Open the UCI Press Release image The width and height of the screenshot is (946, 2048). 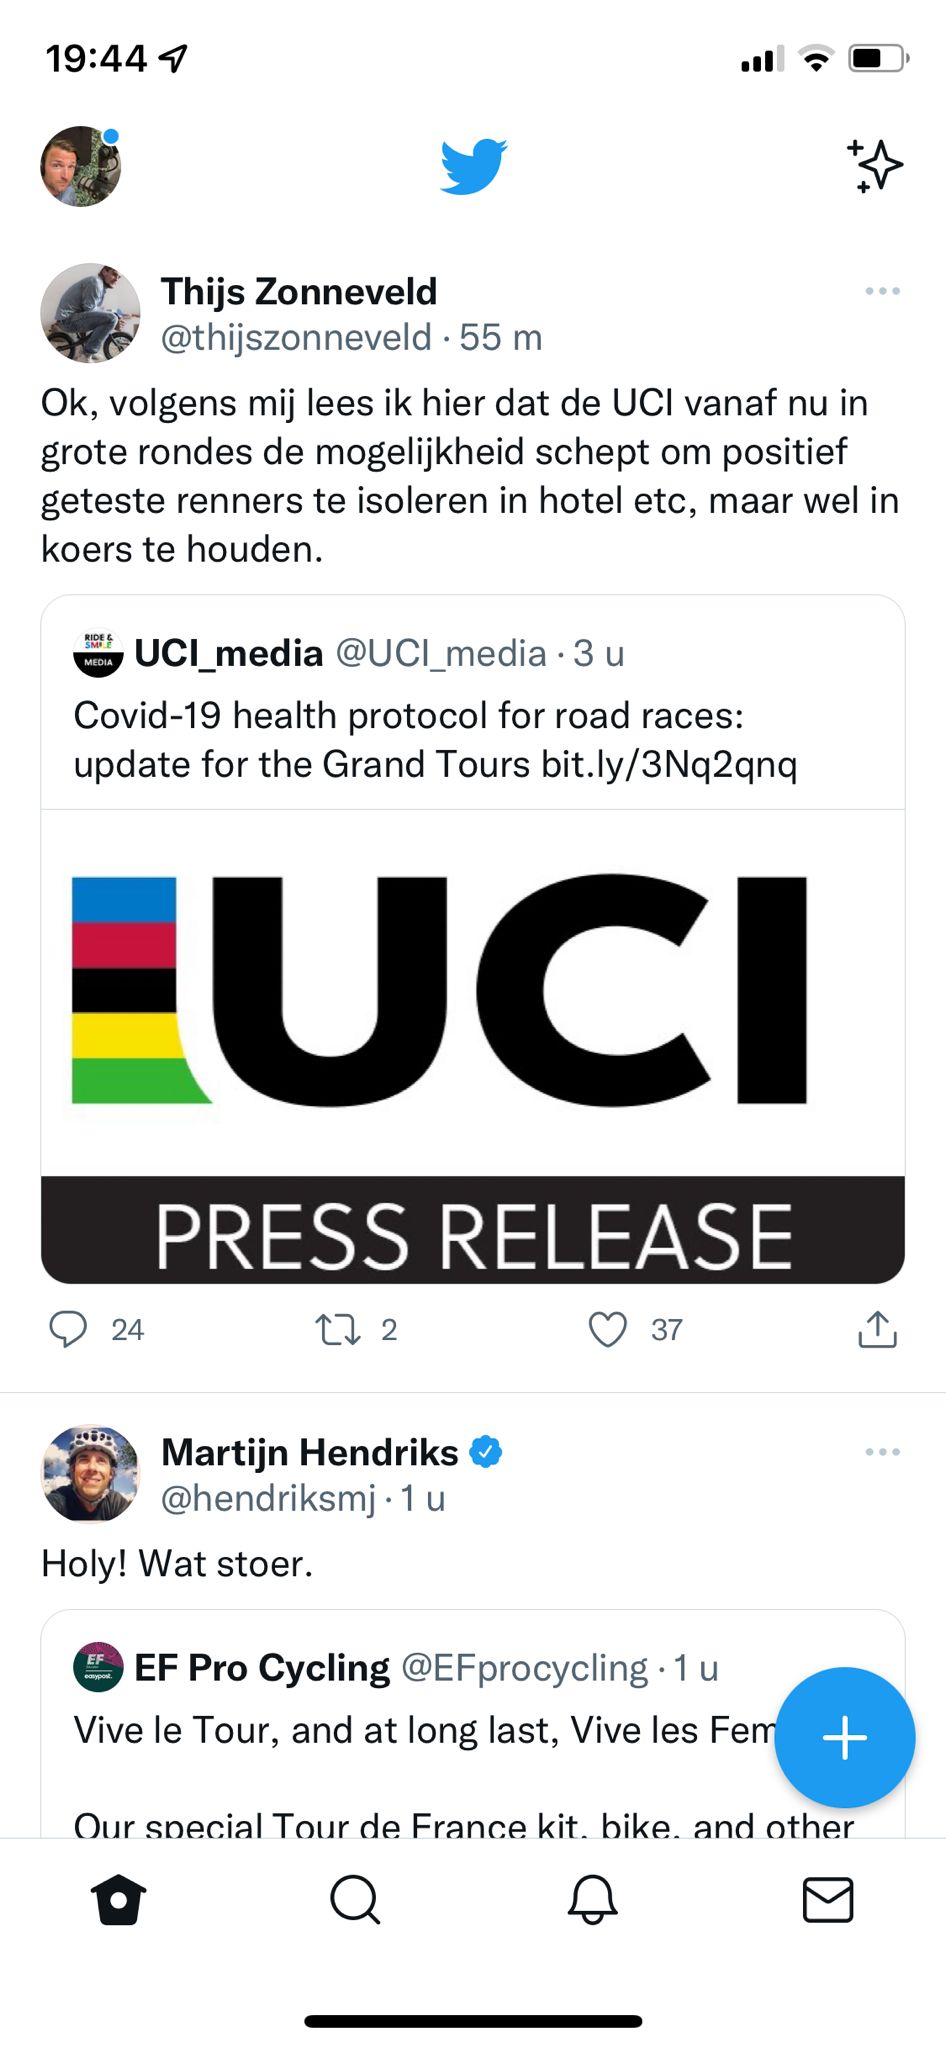[473, 1045]
